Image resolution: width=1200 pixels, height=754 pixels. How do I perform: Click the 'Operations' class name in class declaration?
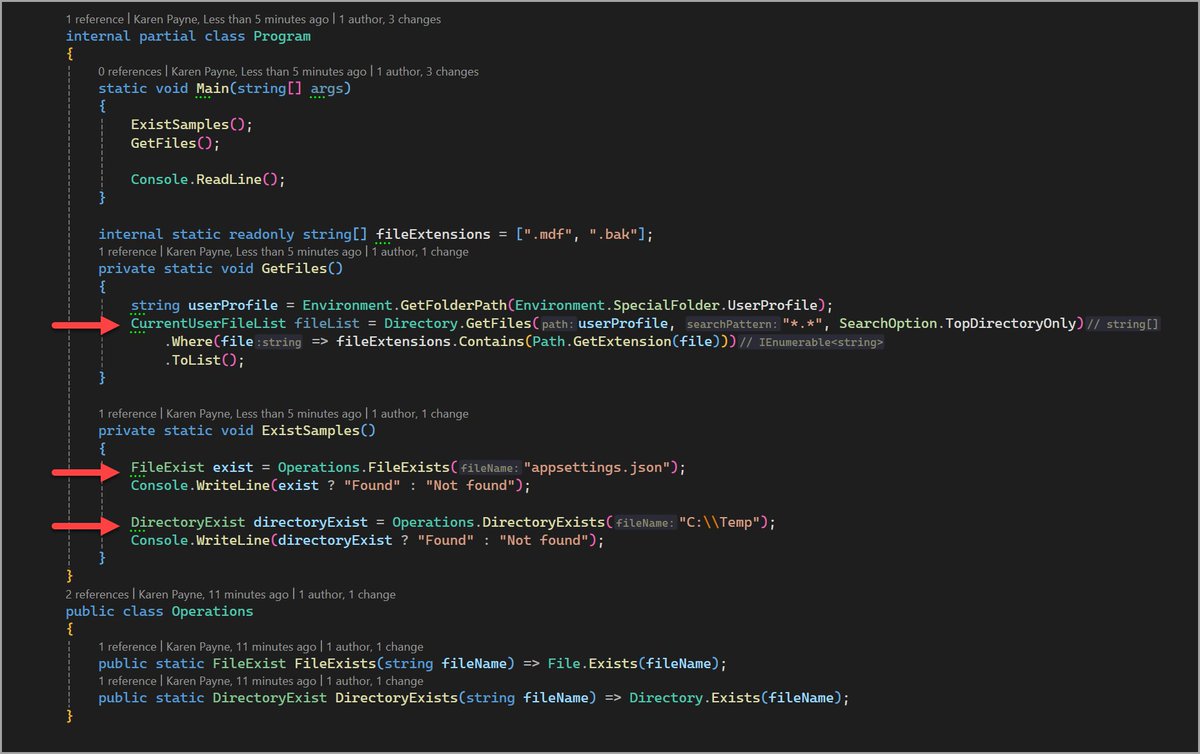click(212, 611)
